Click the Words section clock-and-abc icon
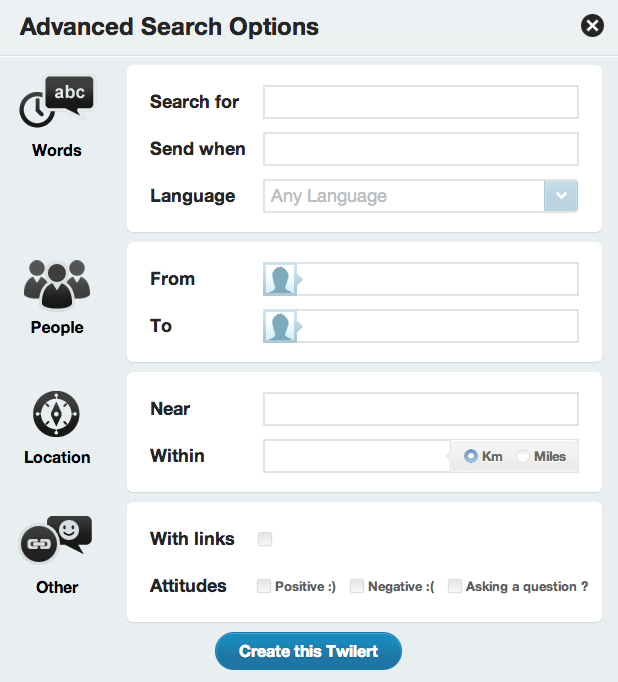Viewport: 618px width, 682px height. (x=56, y=101)
